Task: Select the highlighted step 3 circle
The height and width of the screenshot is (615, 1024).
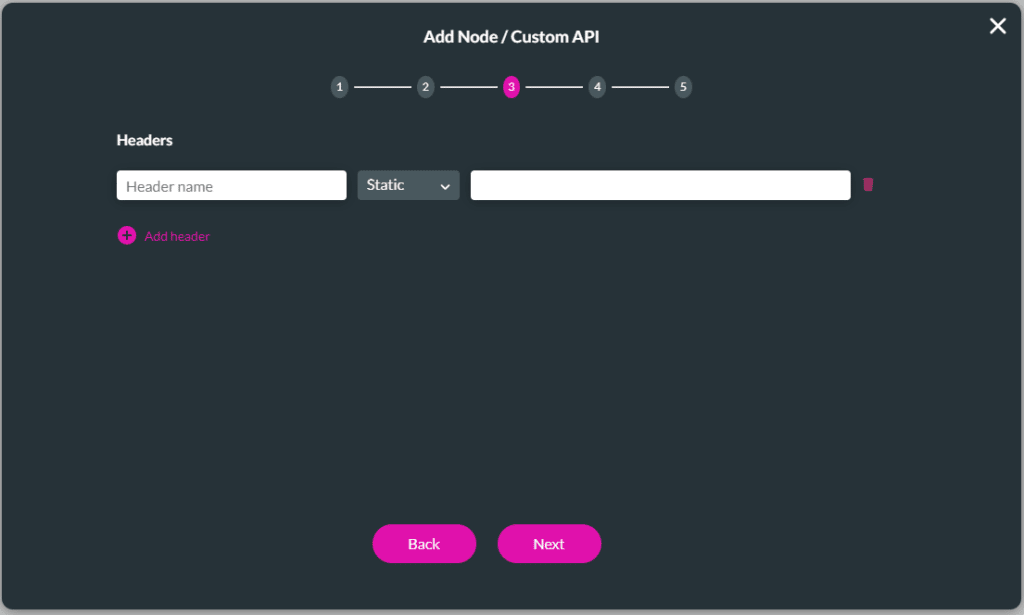Action: coord(511,87)
